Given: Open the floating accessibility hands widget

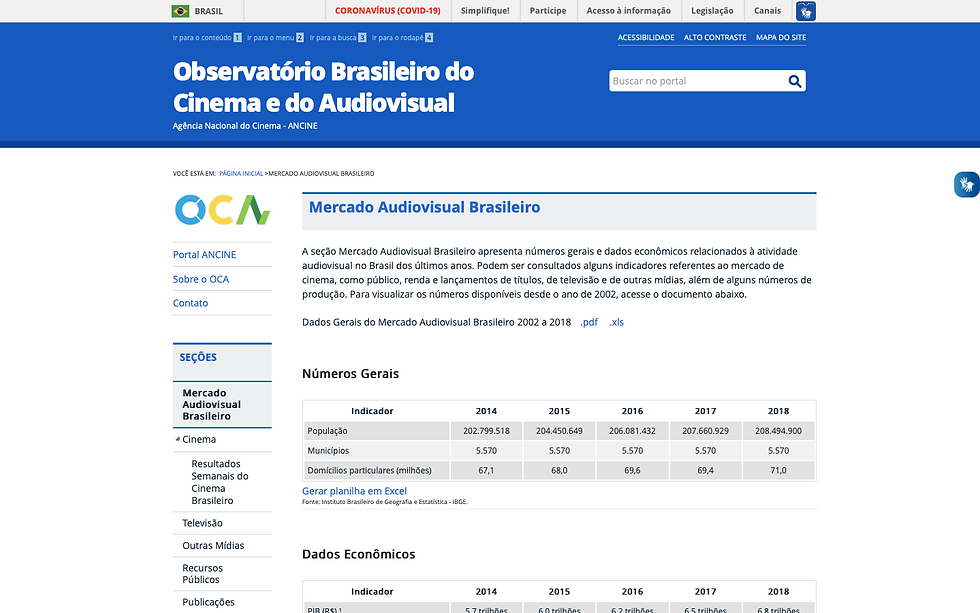Looking at the screenshot, I should coord(967,184).
